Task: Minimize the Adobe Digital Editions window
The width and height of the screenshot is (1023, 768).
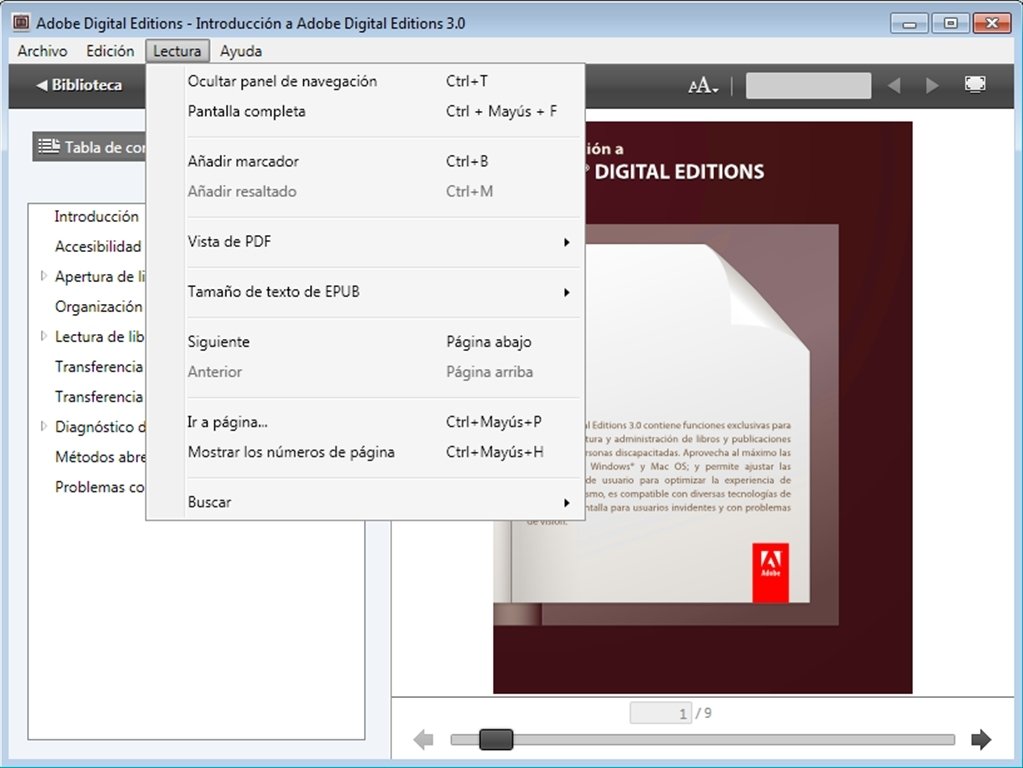Action: coord(909,23)
